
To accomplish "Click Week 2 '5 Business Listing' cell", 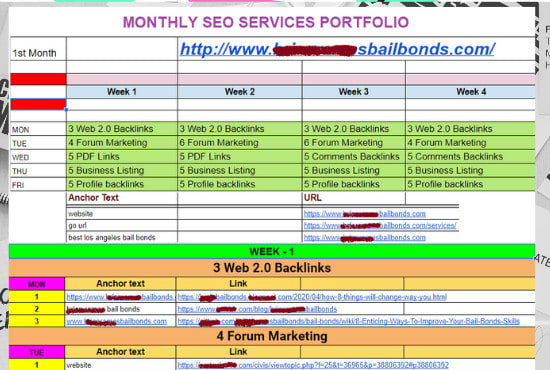I will pyautogui.click(x=240, y=170).
